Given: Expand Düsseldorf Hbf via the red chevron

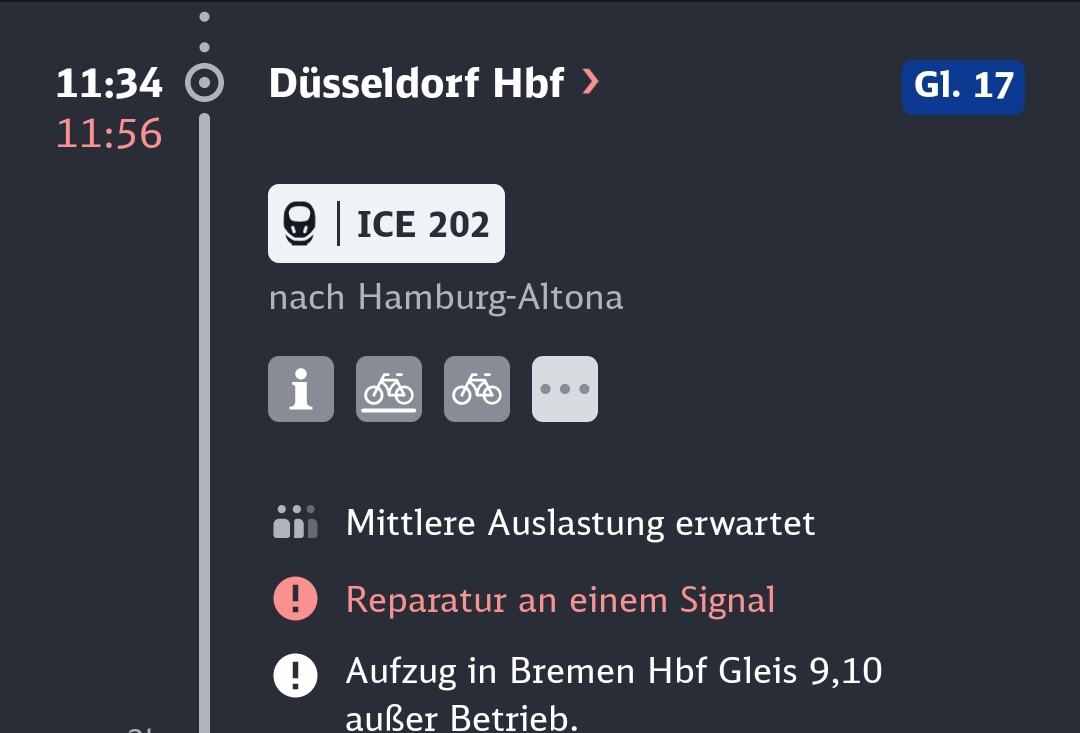Looking at the screenshot, I should tap(590, 82).
